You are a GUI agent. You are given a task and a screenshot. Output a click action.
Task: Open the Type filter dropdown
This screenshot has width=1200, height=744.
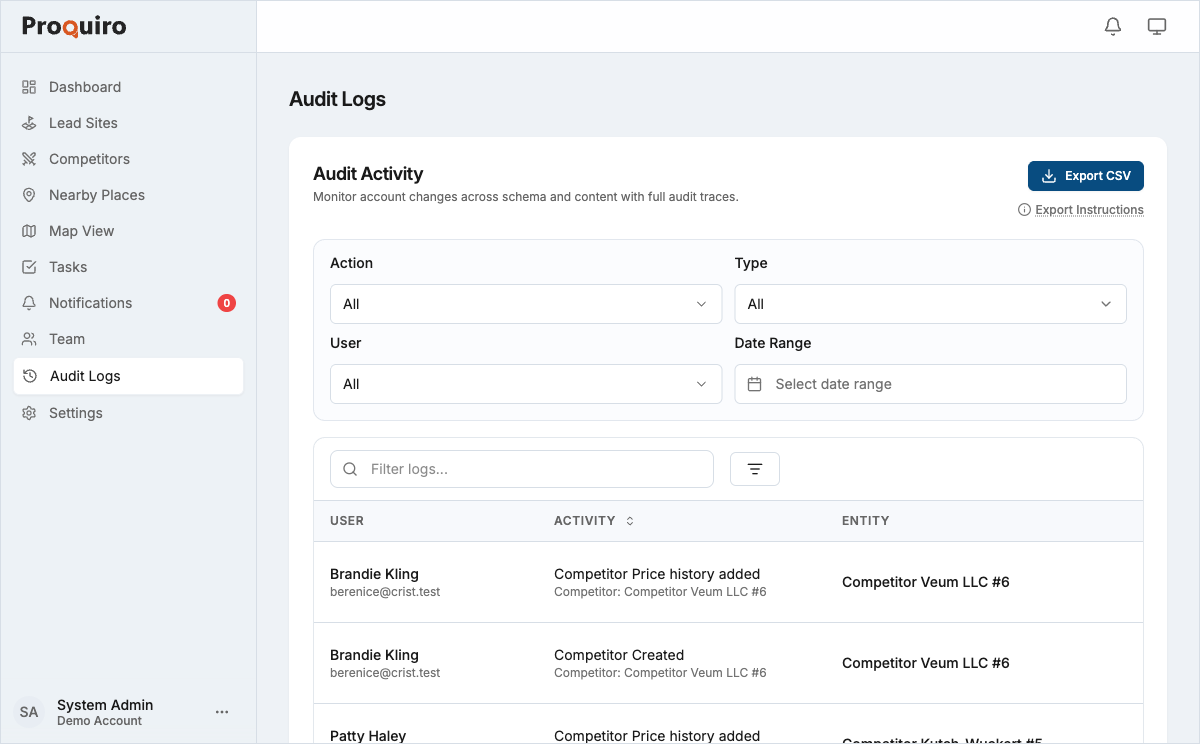click(x=930, y=303)
